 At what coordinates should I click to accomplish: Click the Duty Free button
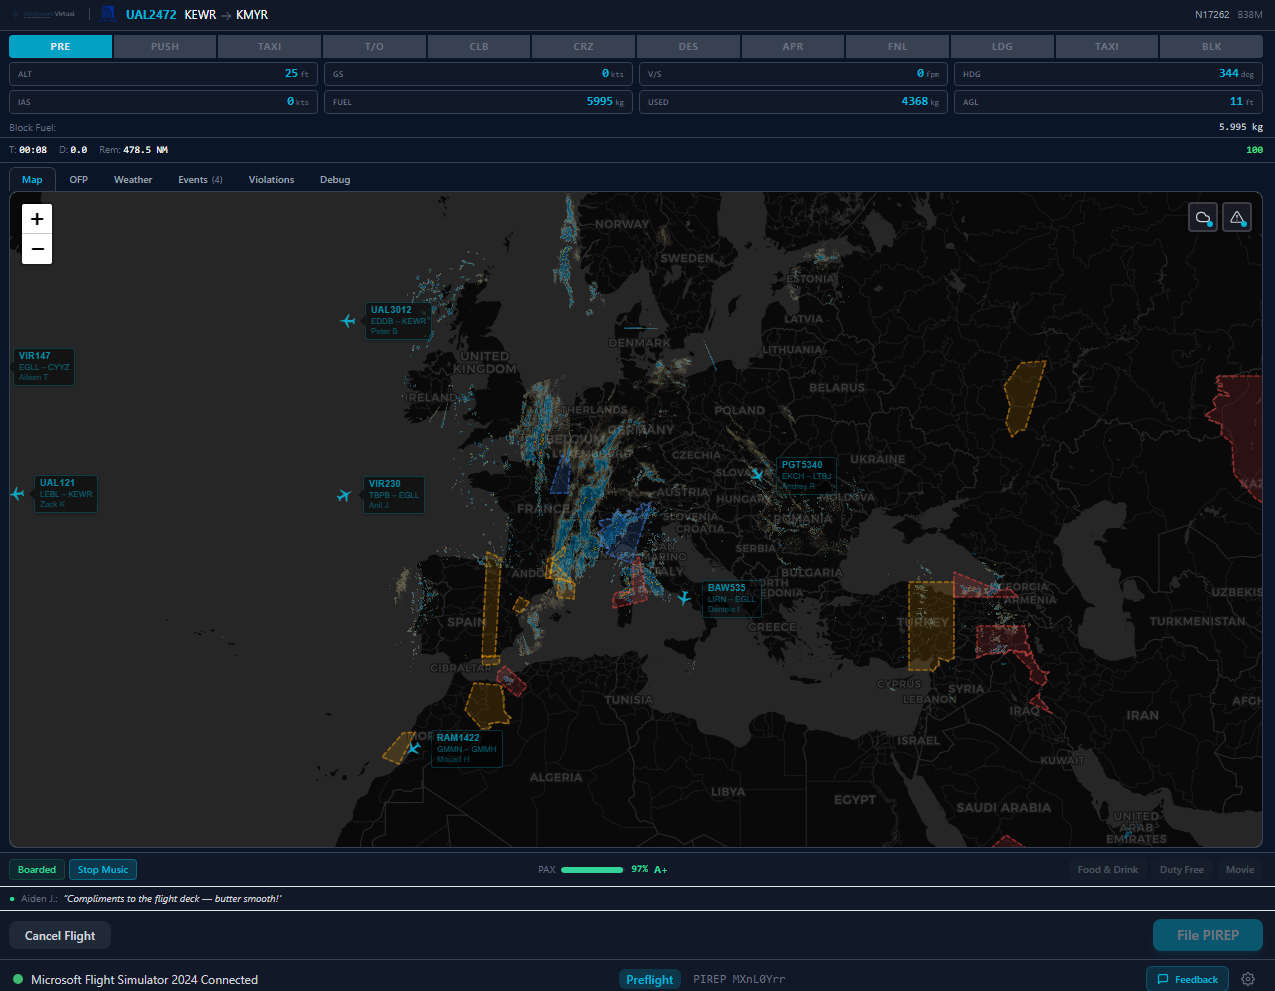click(1182, 870)
